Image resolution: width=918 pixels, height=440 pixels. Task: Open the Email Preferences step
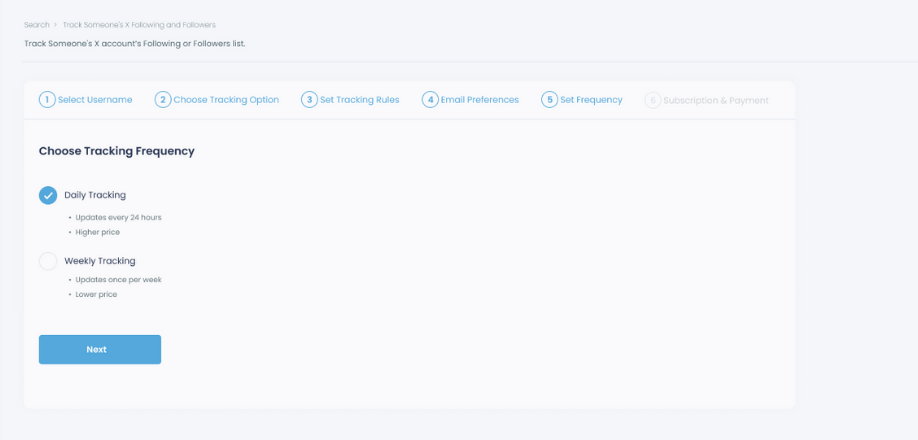click(x=480, y=100)
